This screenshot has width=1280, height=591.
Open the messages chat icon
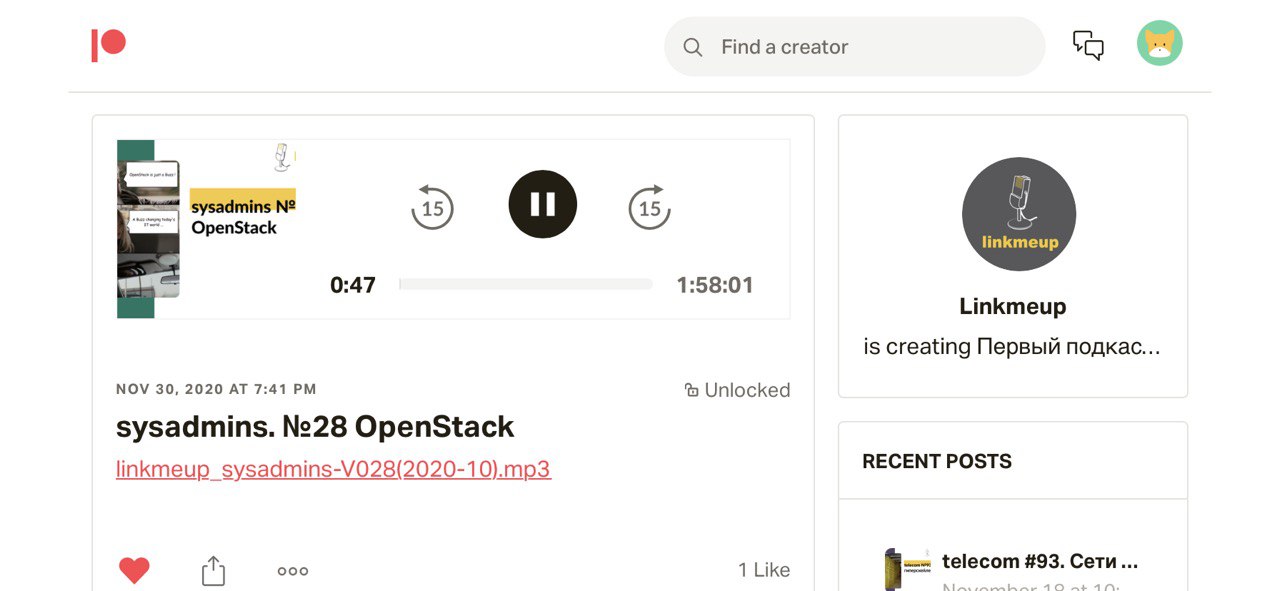[1088, 45]
